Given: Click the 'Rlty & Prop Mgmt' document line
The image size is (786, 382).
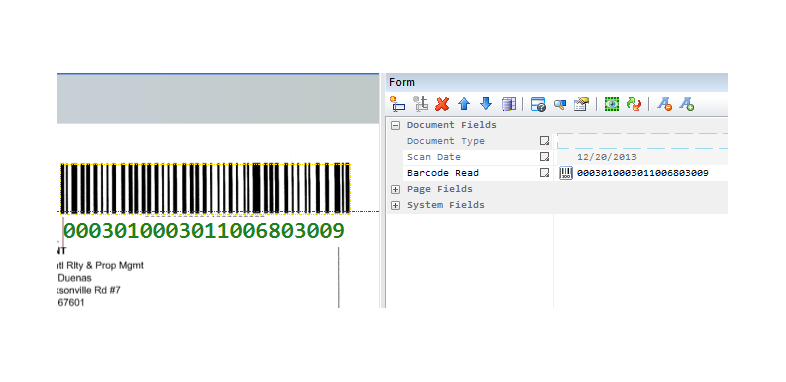Looking at the screenshot, I should point(105,266).
